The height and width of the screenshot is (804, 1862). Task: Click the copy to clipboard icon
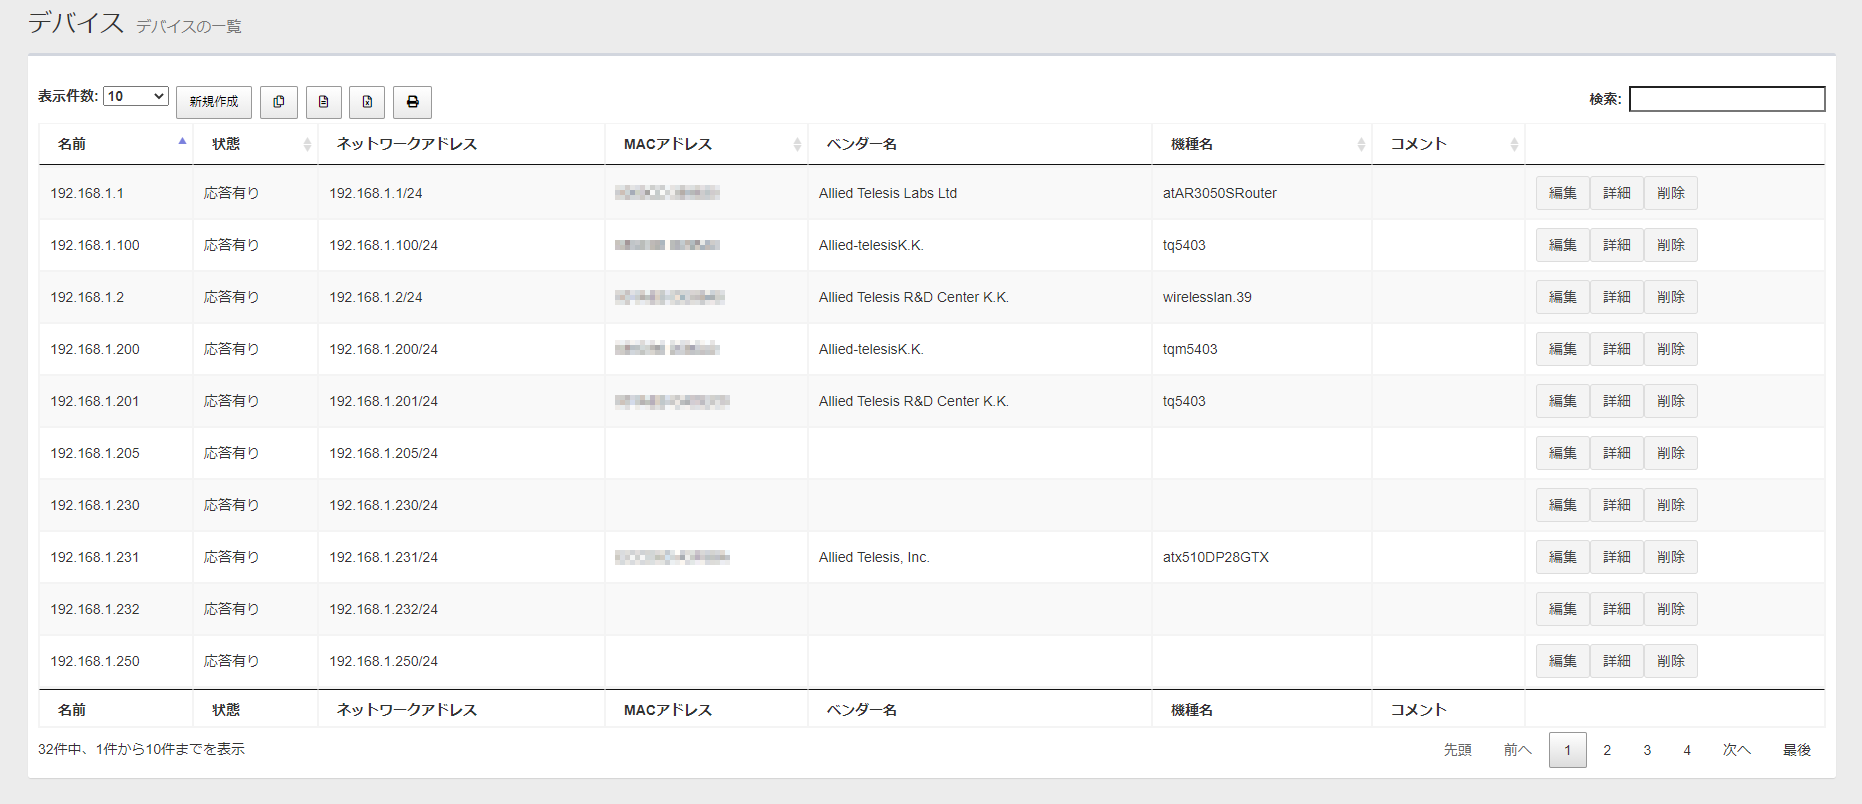coord(279,102)
